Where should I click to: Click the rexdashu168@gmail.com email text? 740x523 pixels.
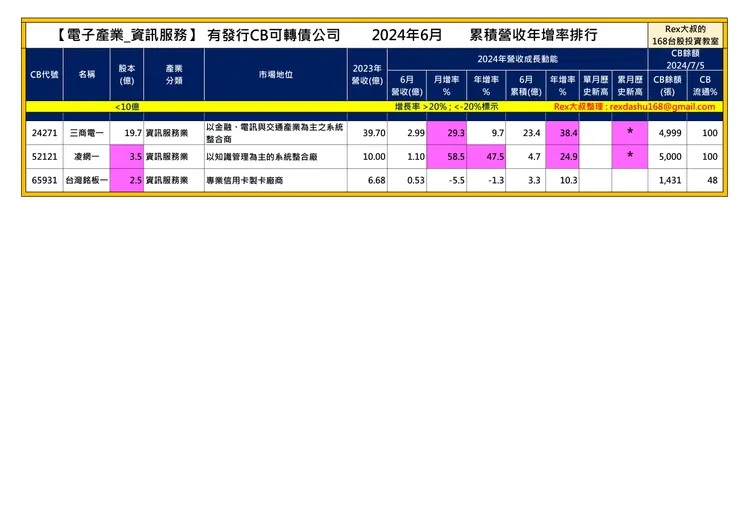(x=663, y=107)
